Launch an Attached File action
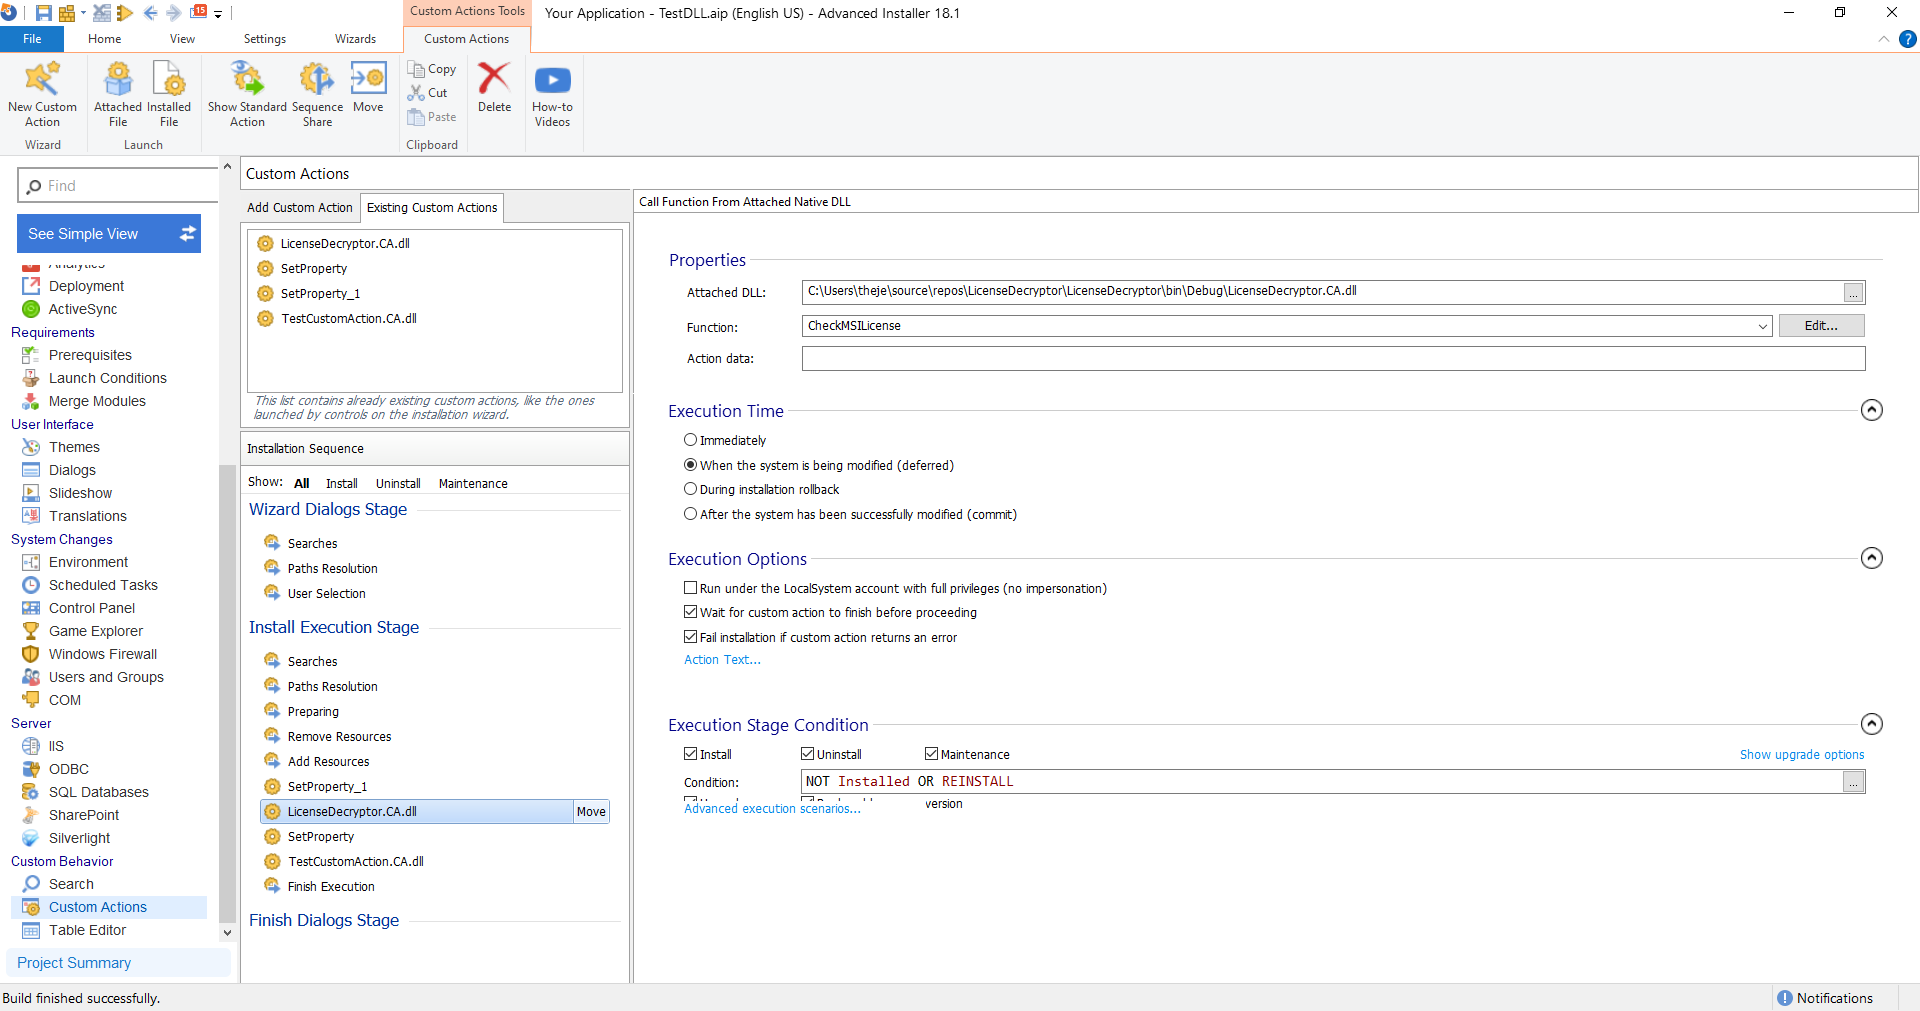1920x1011 pixels. pyautogui.click(x=118, y=93)
